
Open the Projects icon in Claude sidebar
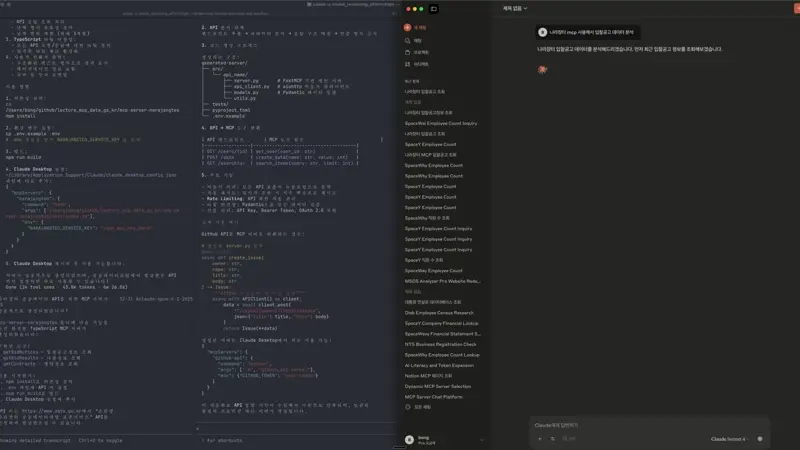tap(407, 52)
